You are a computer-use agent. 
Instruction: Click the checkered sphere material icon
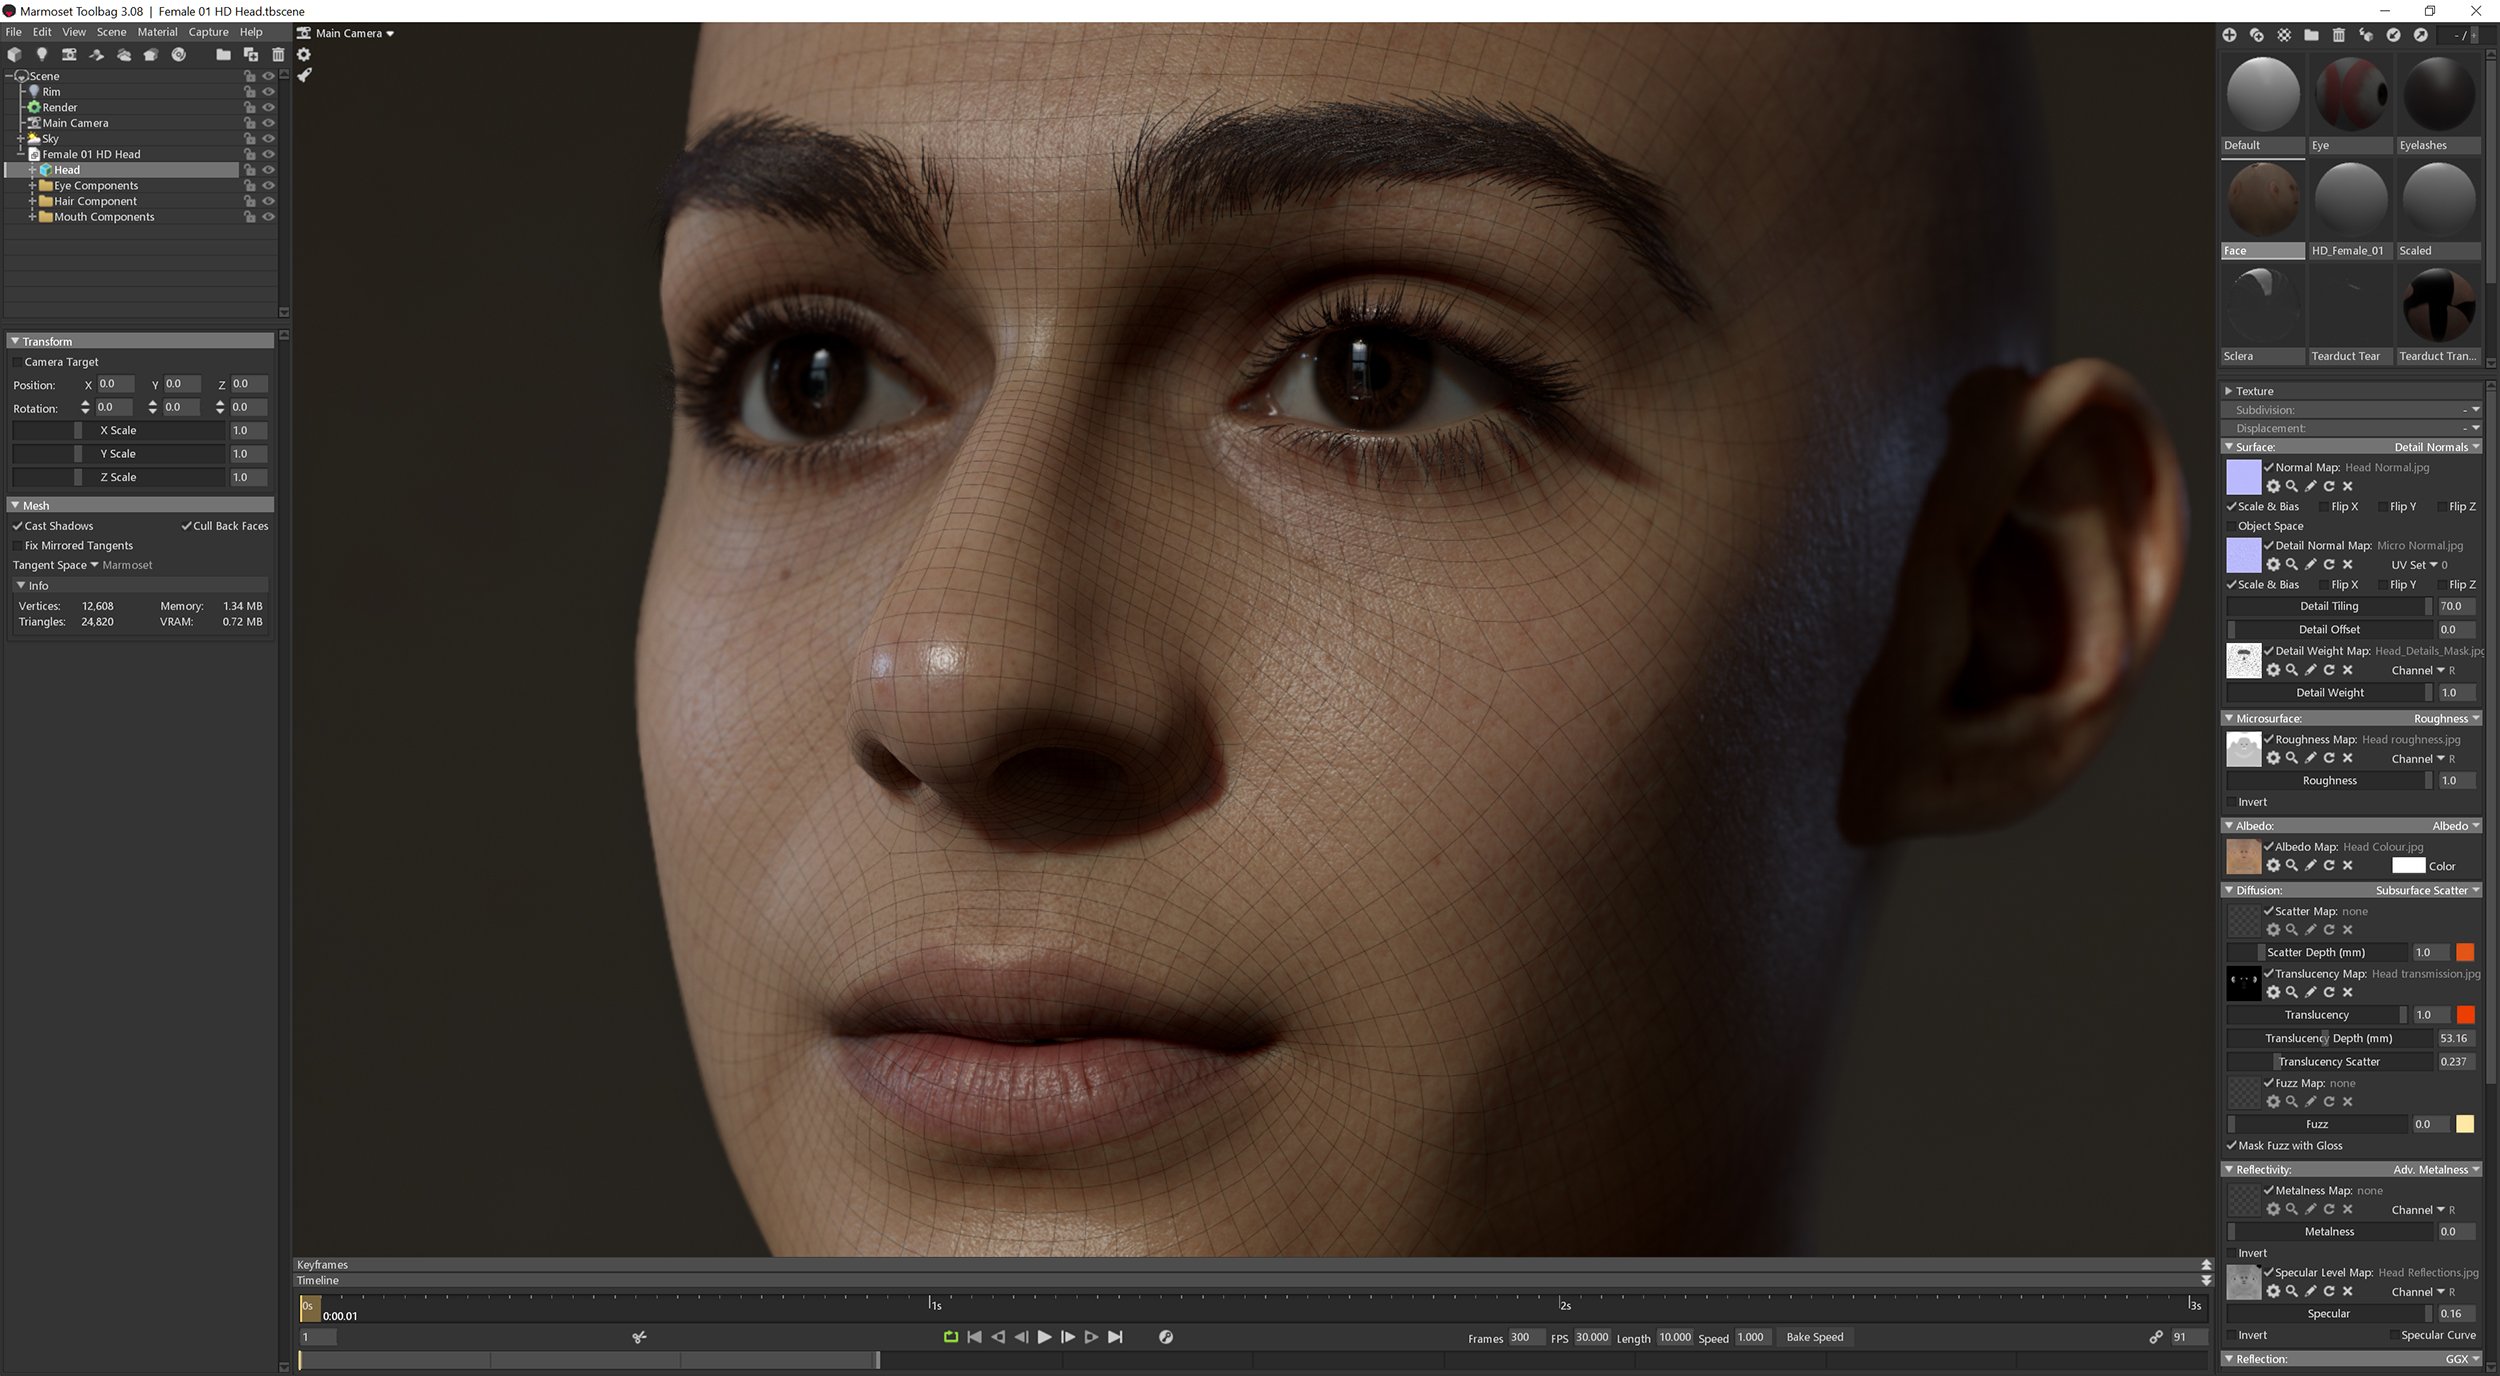[2284, 35]
